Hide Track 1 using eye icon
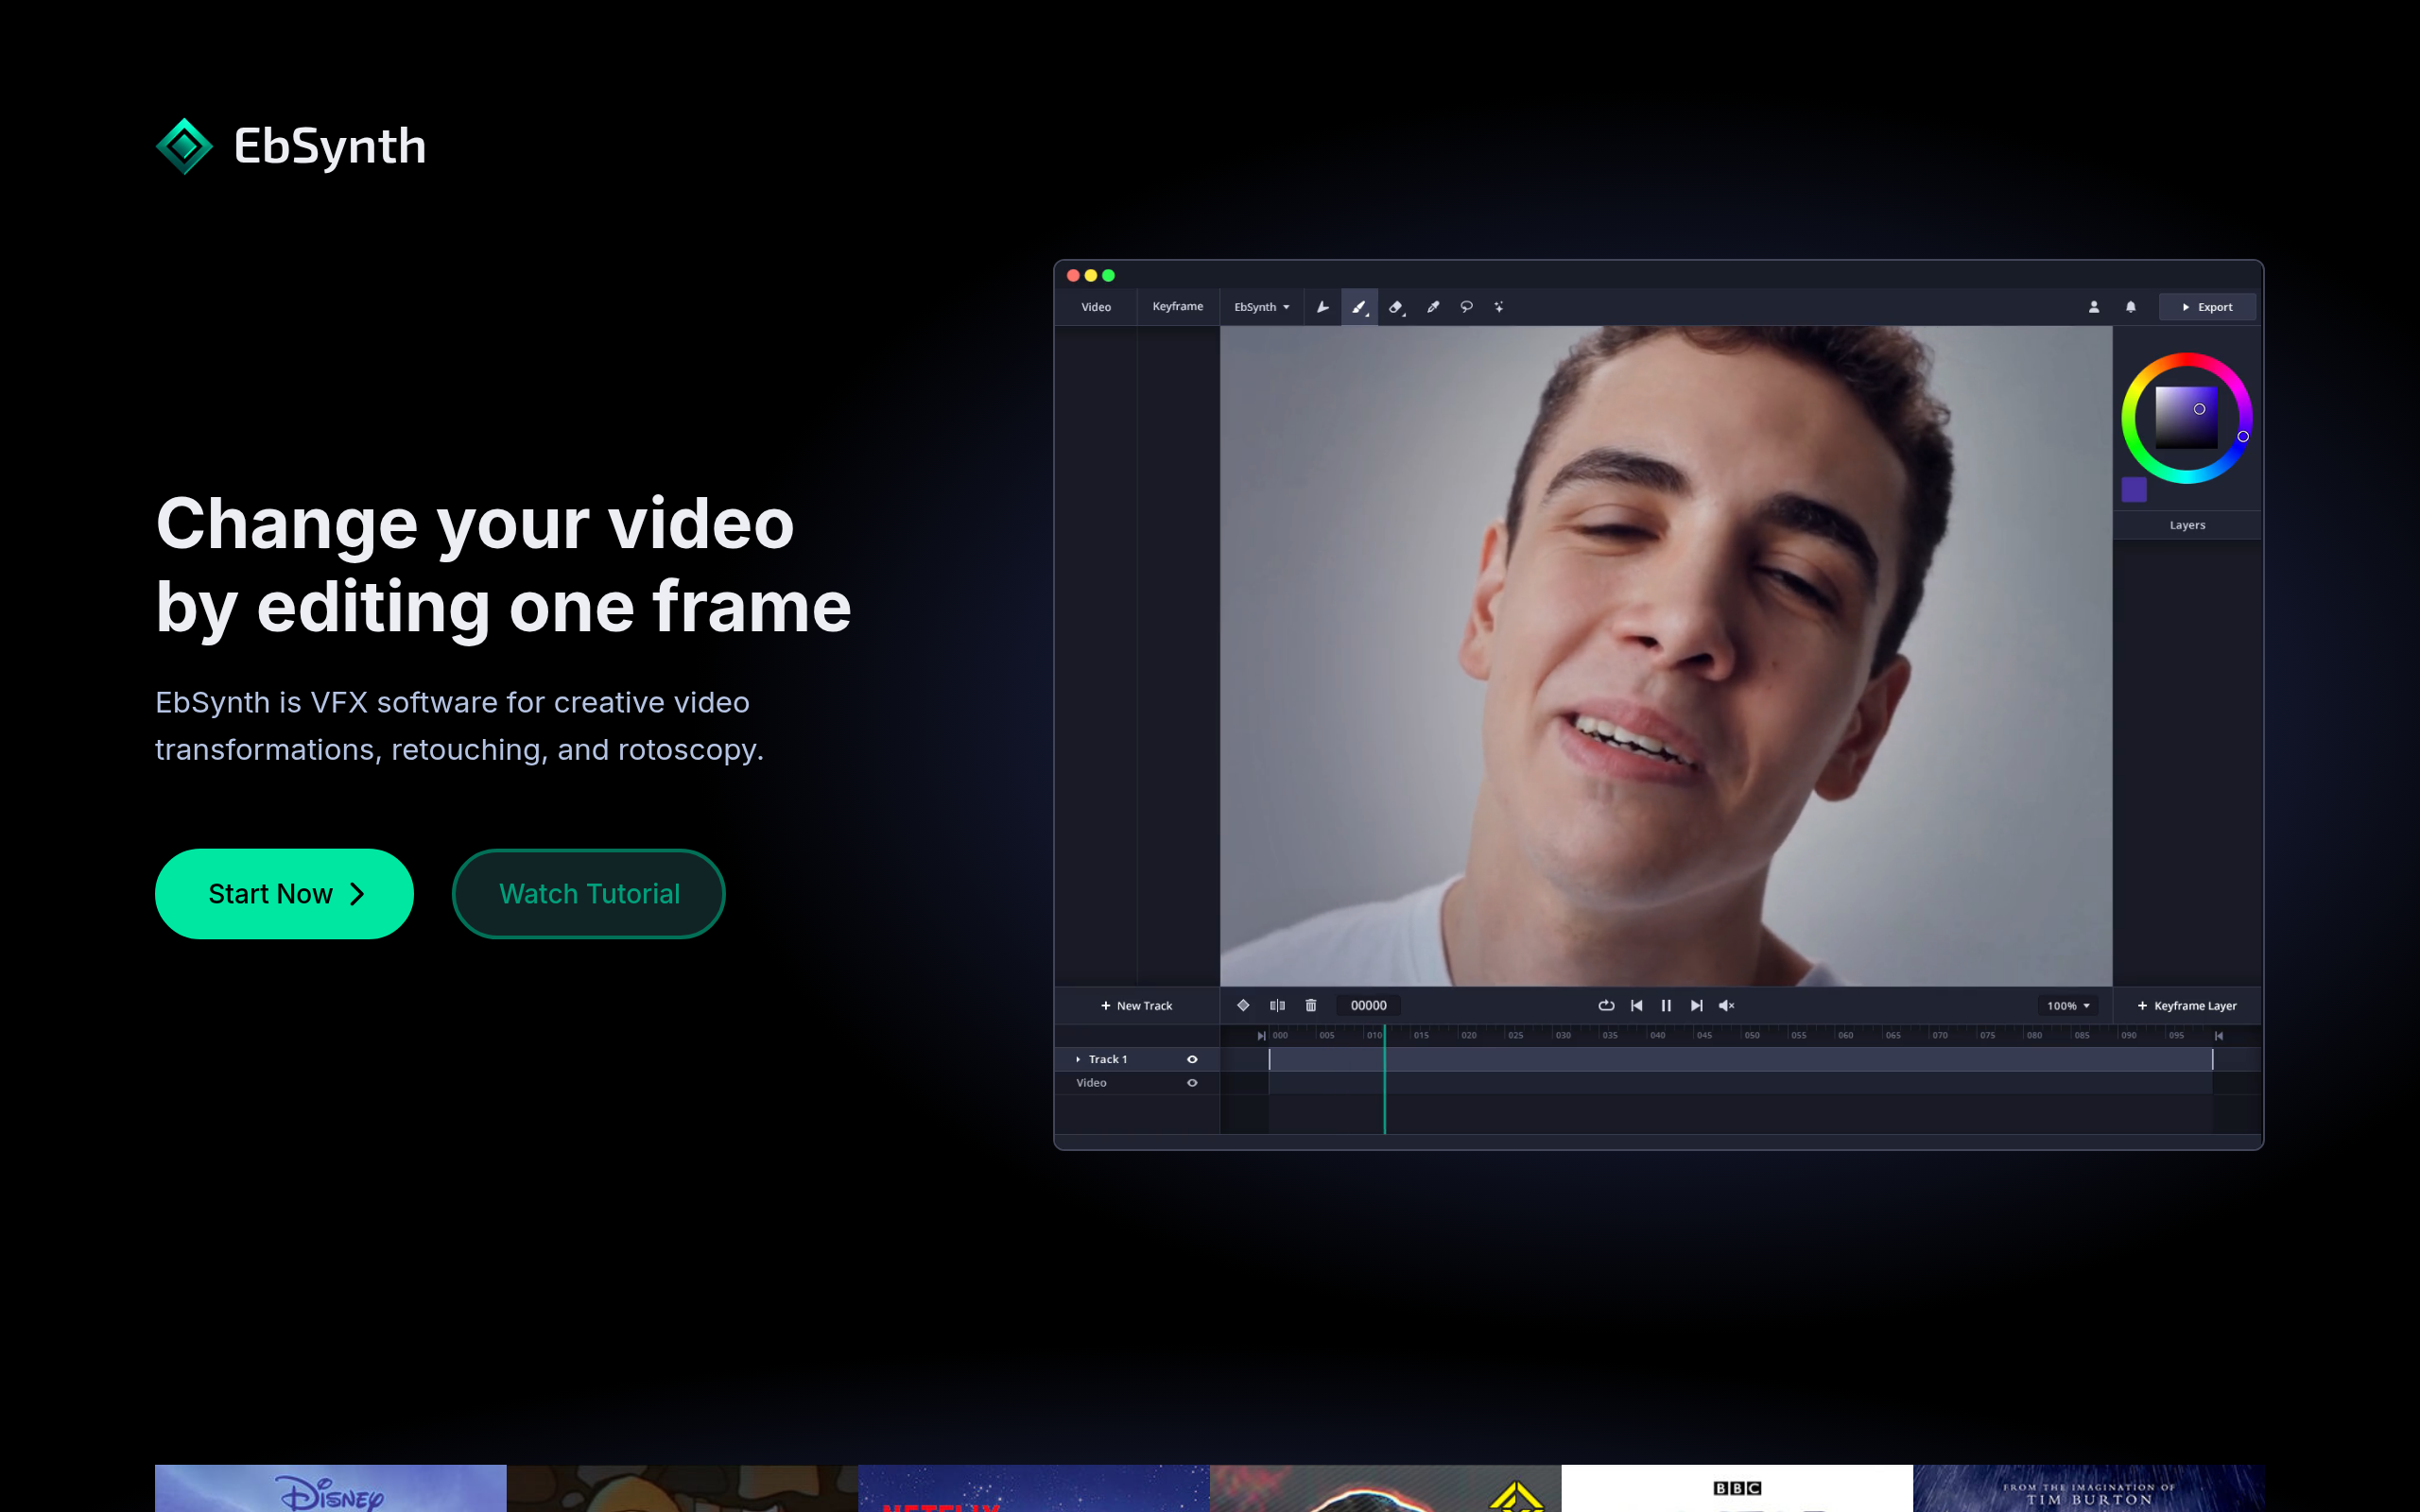The width and height of the screenshot is (2420, 1512). [1192, 1059]
